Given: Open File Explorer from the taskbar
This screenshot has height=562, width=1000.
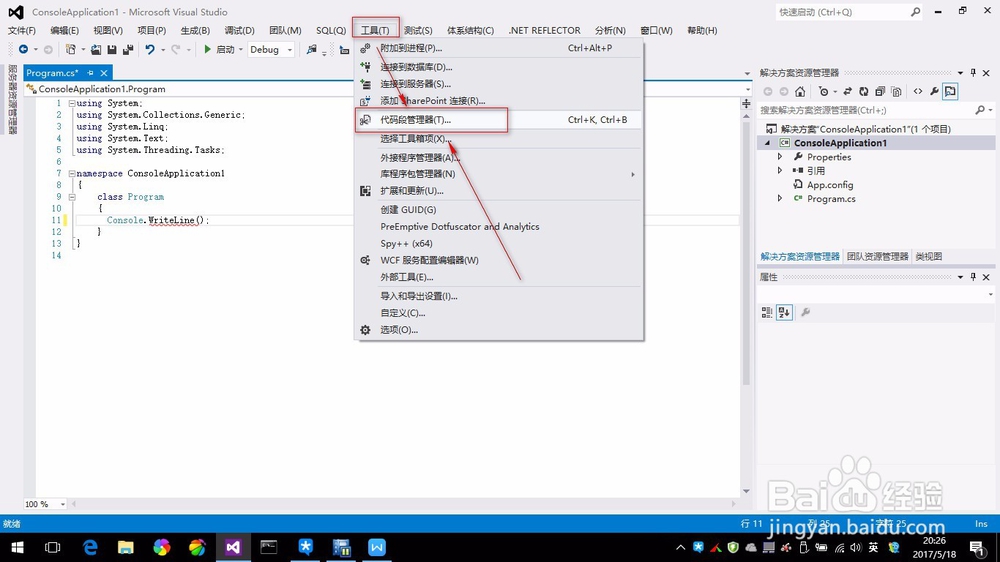Looking at the screenshot, I should click(126, 547).
